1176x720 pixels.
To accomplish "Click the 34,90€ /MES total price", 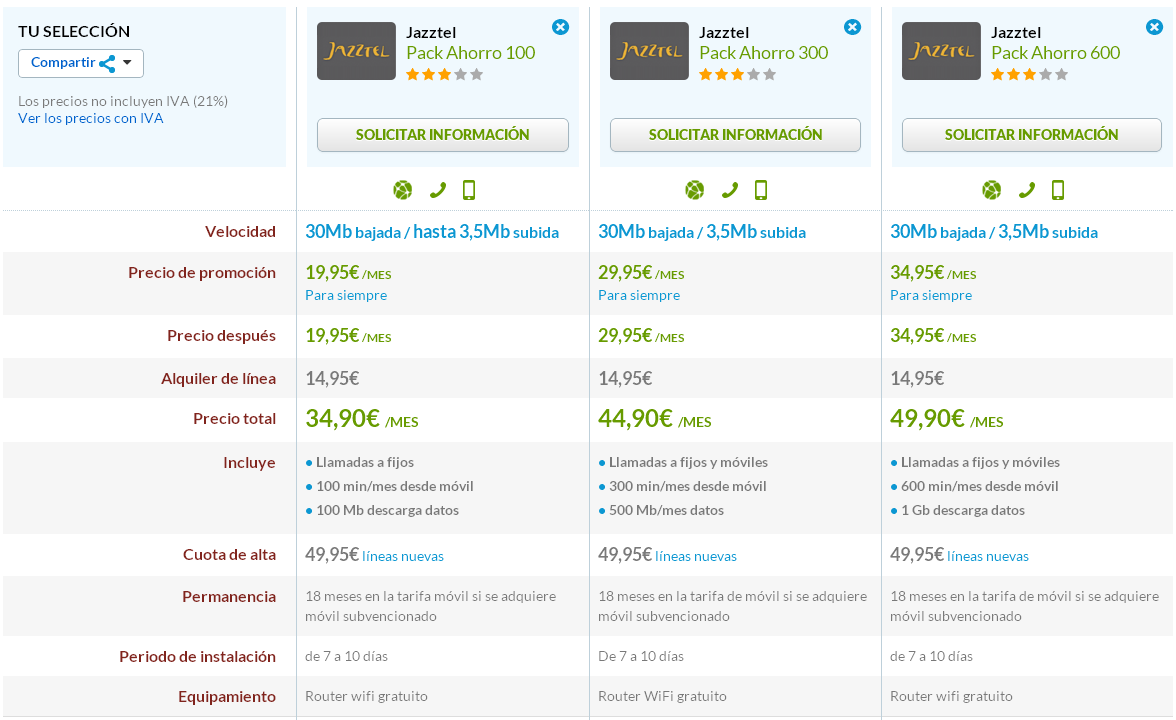I will click(362, 418).
